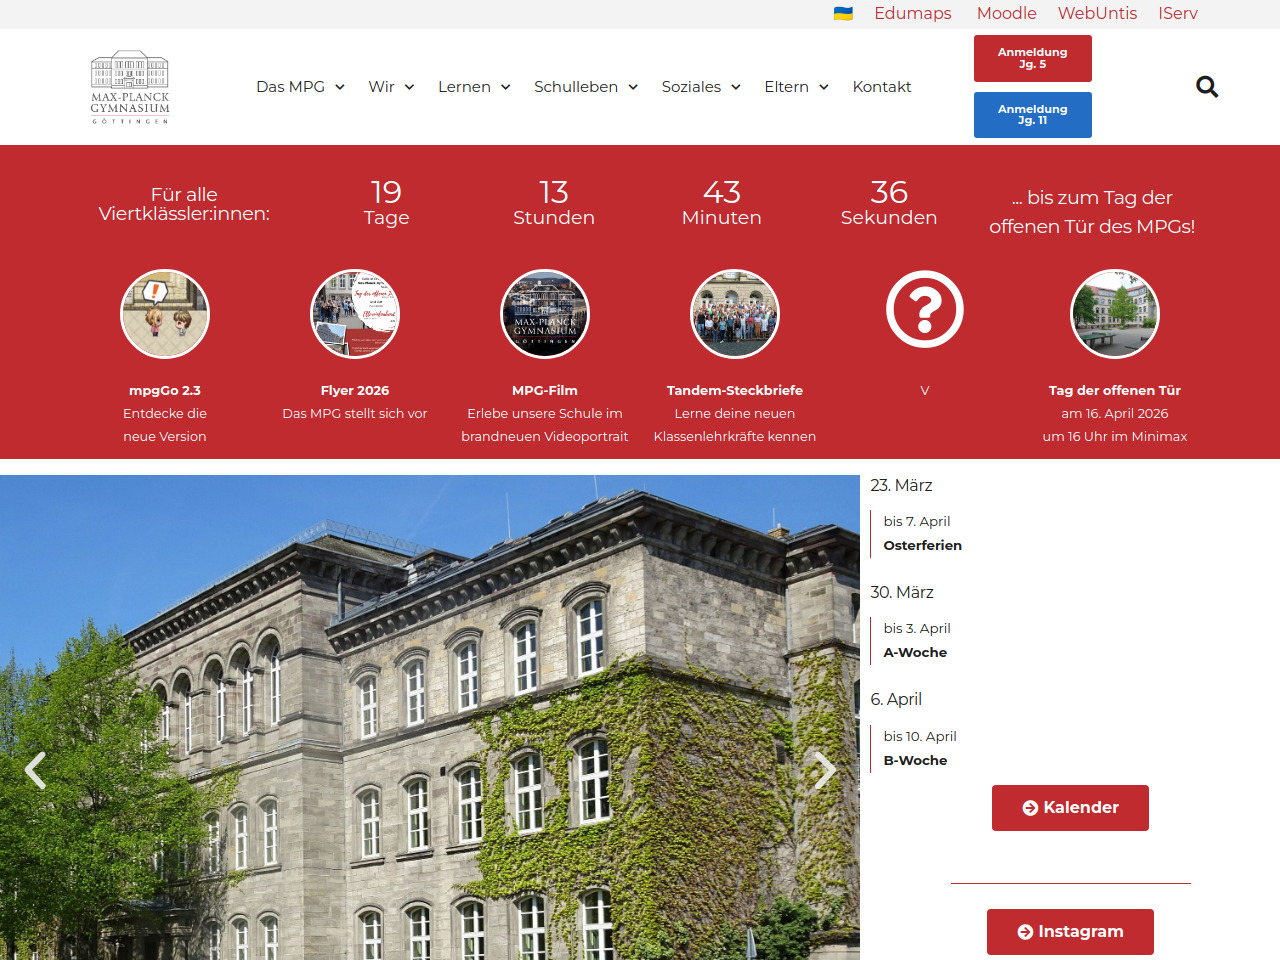Viewport: 1280px width, 960px height.
Task: Open the MPG-Film circle icon
Action: point(545,314)
